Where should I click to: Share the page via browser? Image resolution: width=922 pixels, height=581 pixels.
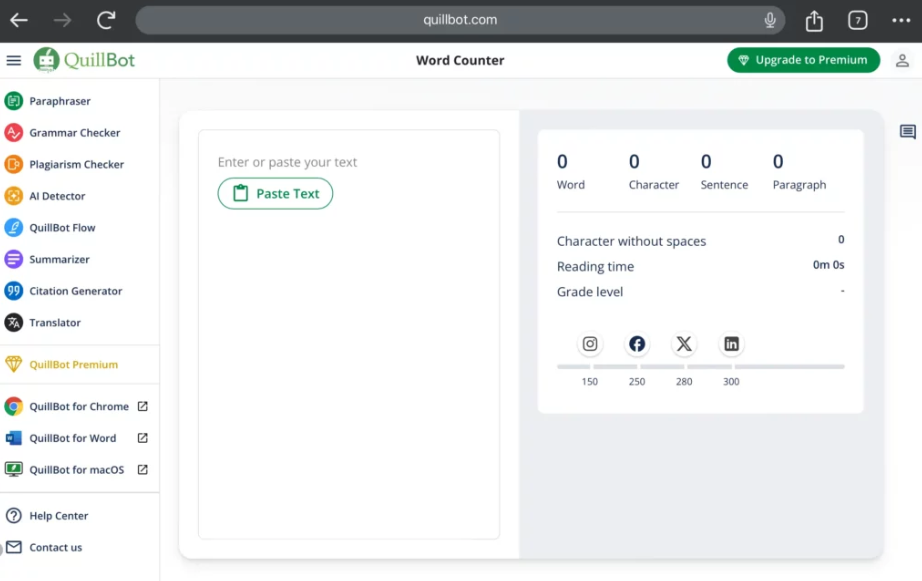click(x=814, y=21)
